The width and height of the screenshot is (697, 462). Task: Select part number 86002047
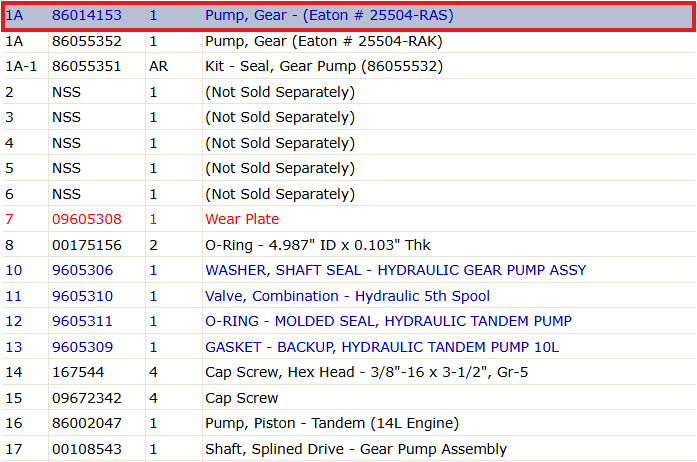click(87, 423)
